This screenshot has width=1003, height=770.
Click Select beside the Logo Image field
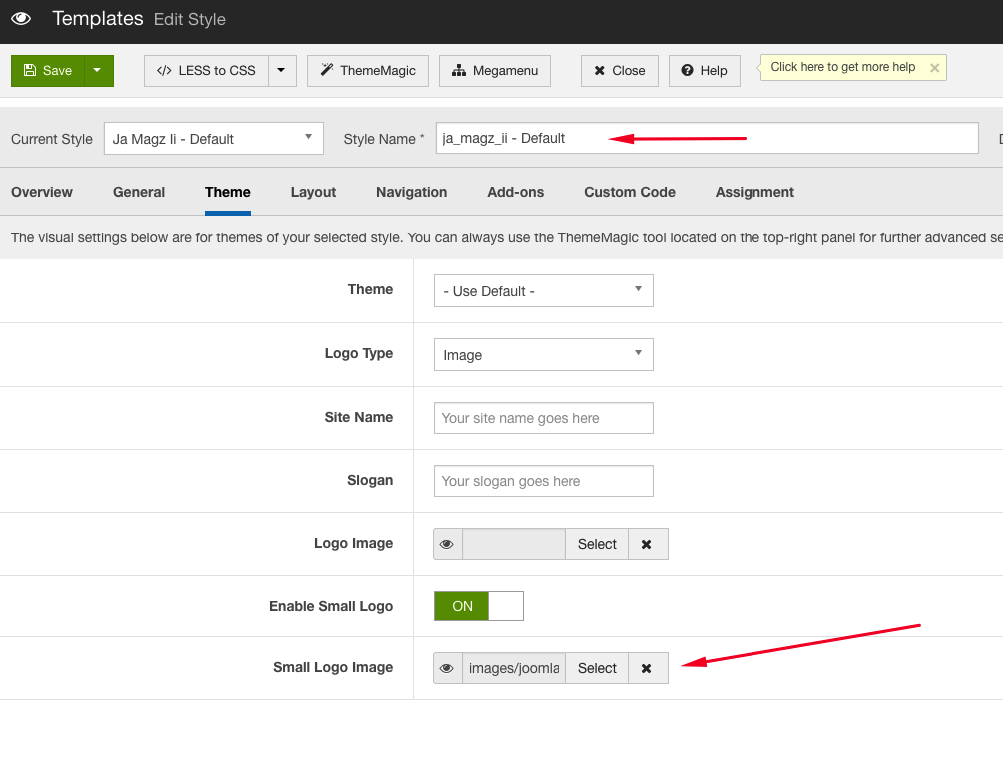597,544
